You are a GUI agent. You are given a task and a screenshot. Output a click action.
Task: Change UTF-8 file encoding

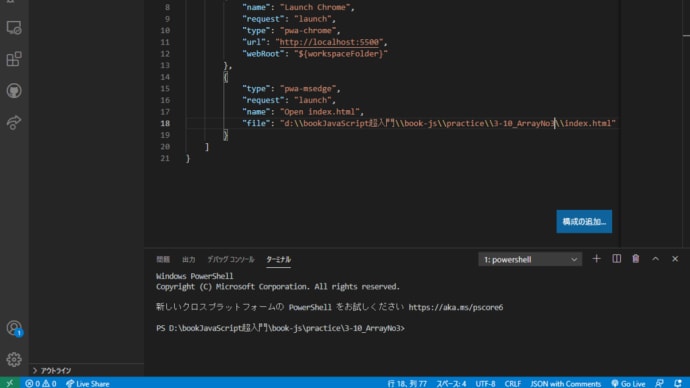pos(485,384)
